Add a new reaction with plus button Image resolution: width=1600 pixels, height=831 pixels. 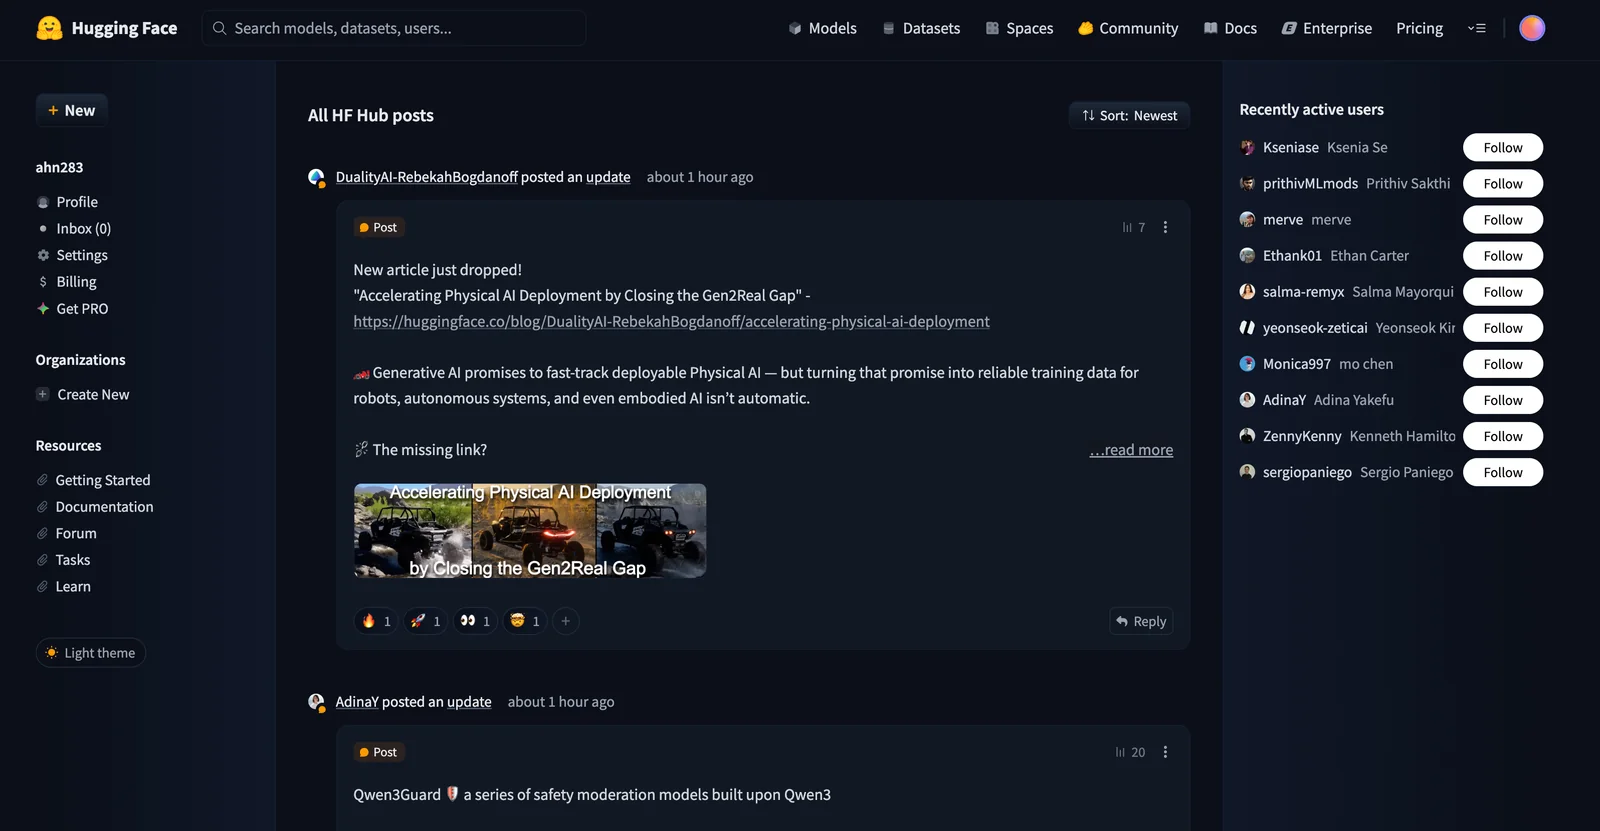[566, 621]
